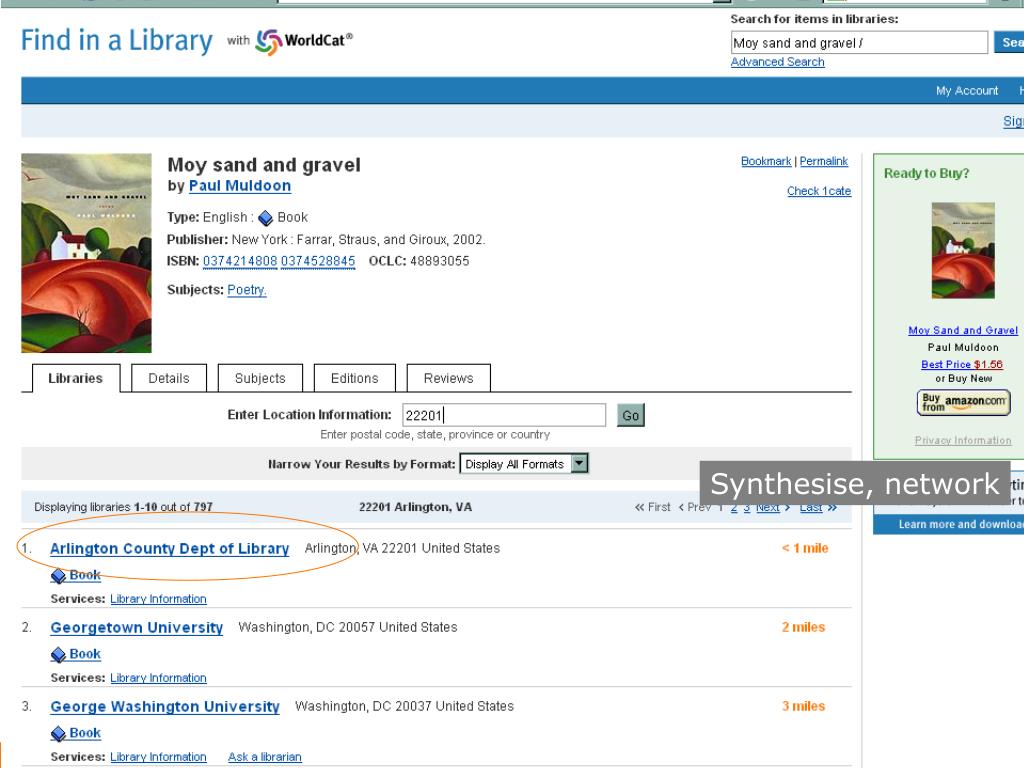This screenshot has width=1024, height=768.
Task: Focus the library items search field
Action: pyautogui.click(x=859, y=43)
